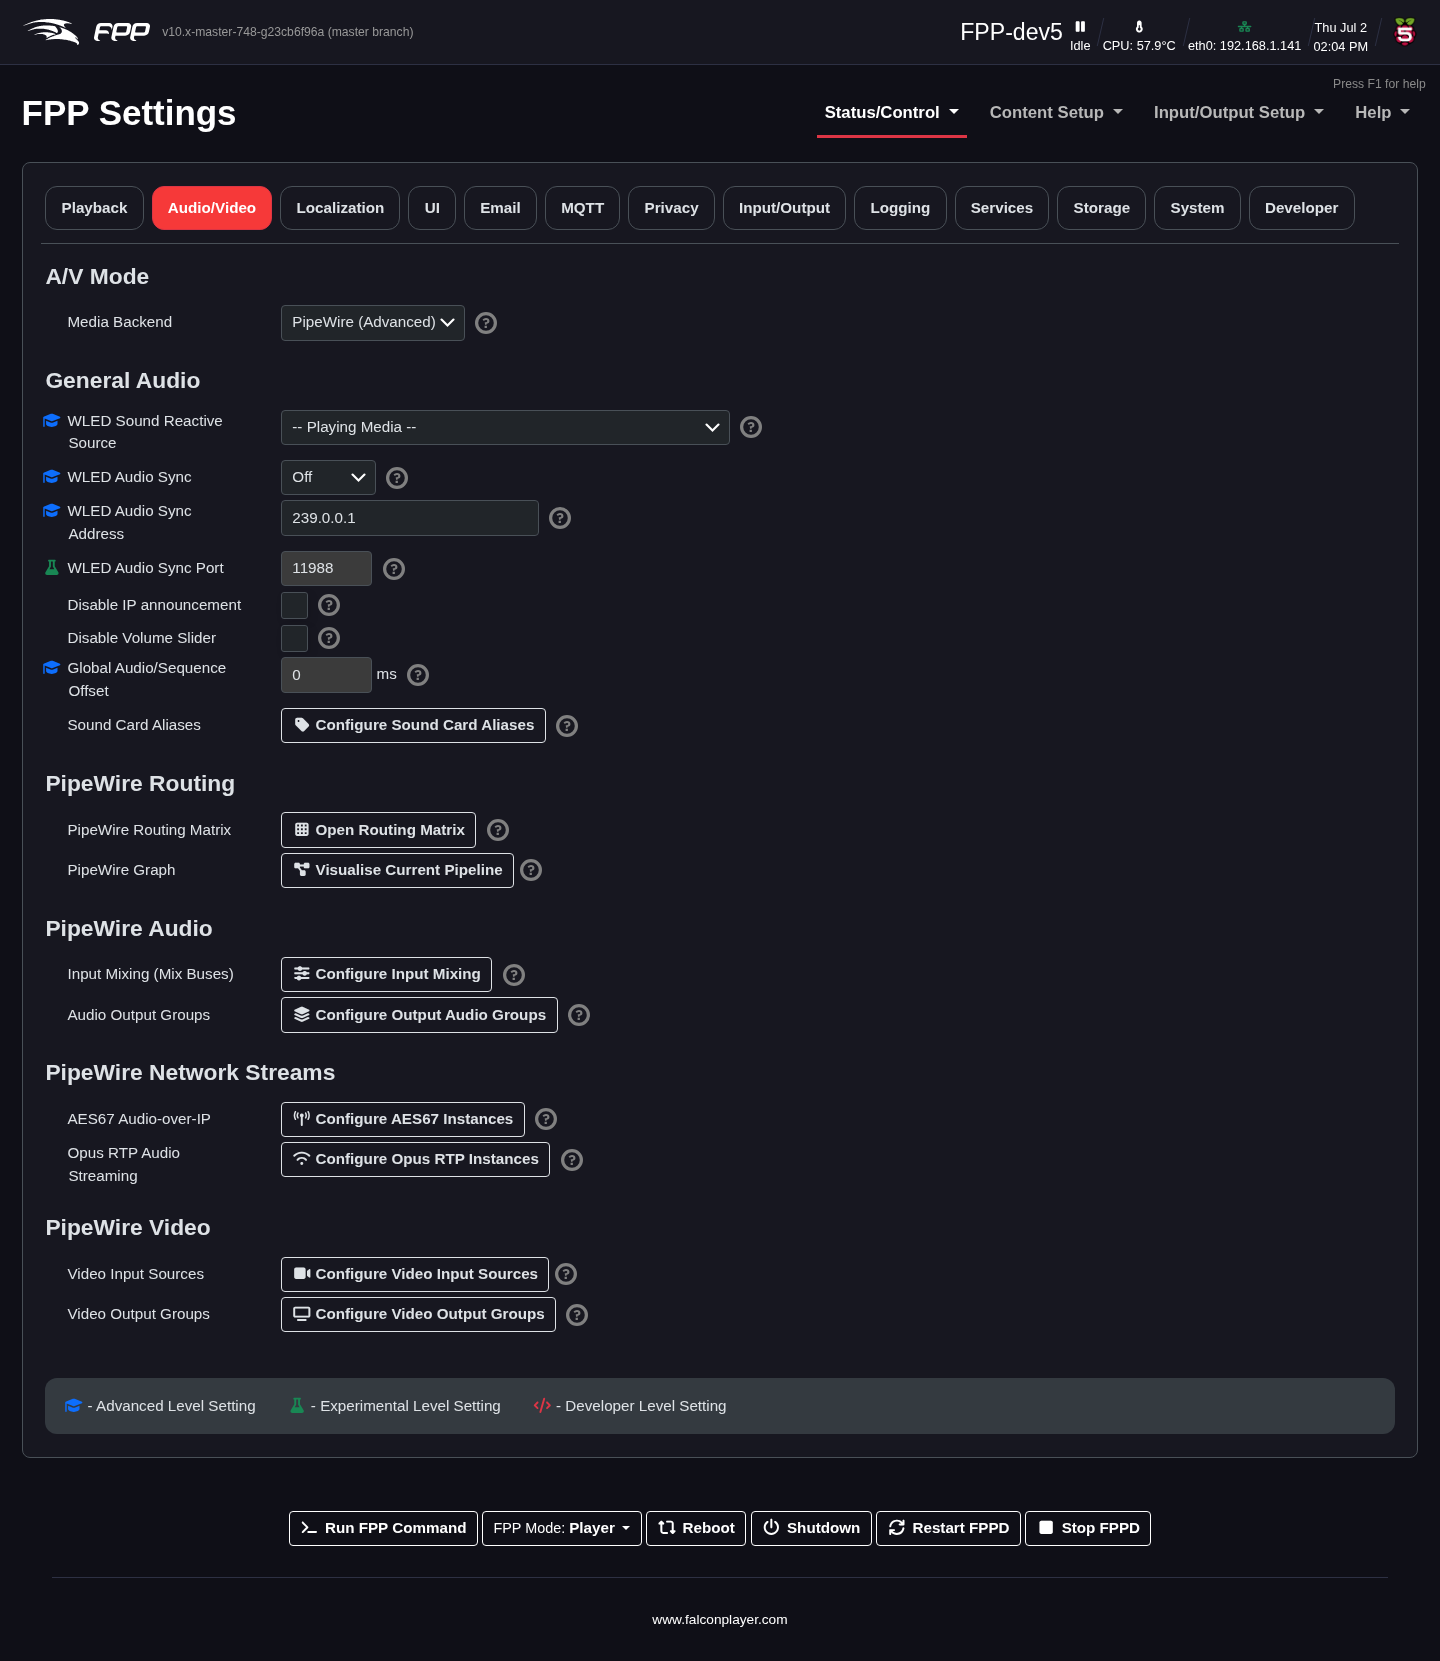Screen dimensions: 1440x1661
Task: Open the MQTT settings tab
Action: click(x=582, y=208)
